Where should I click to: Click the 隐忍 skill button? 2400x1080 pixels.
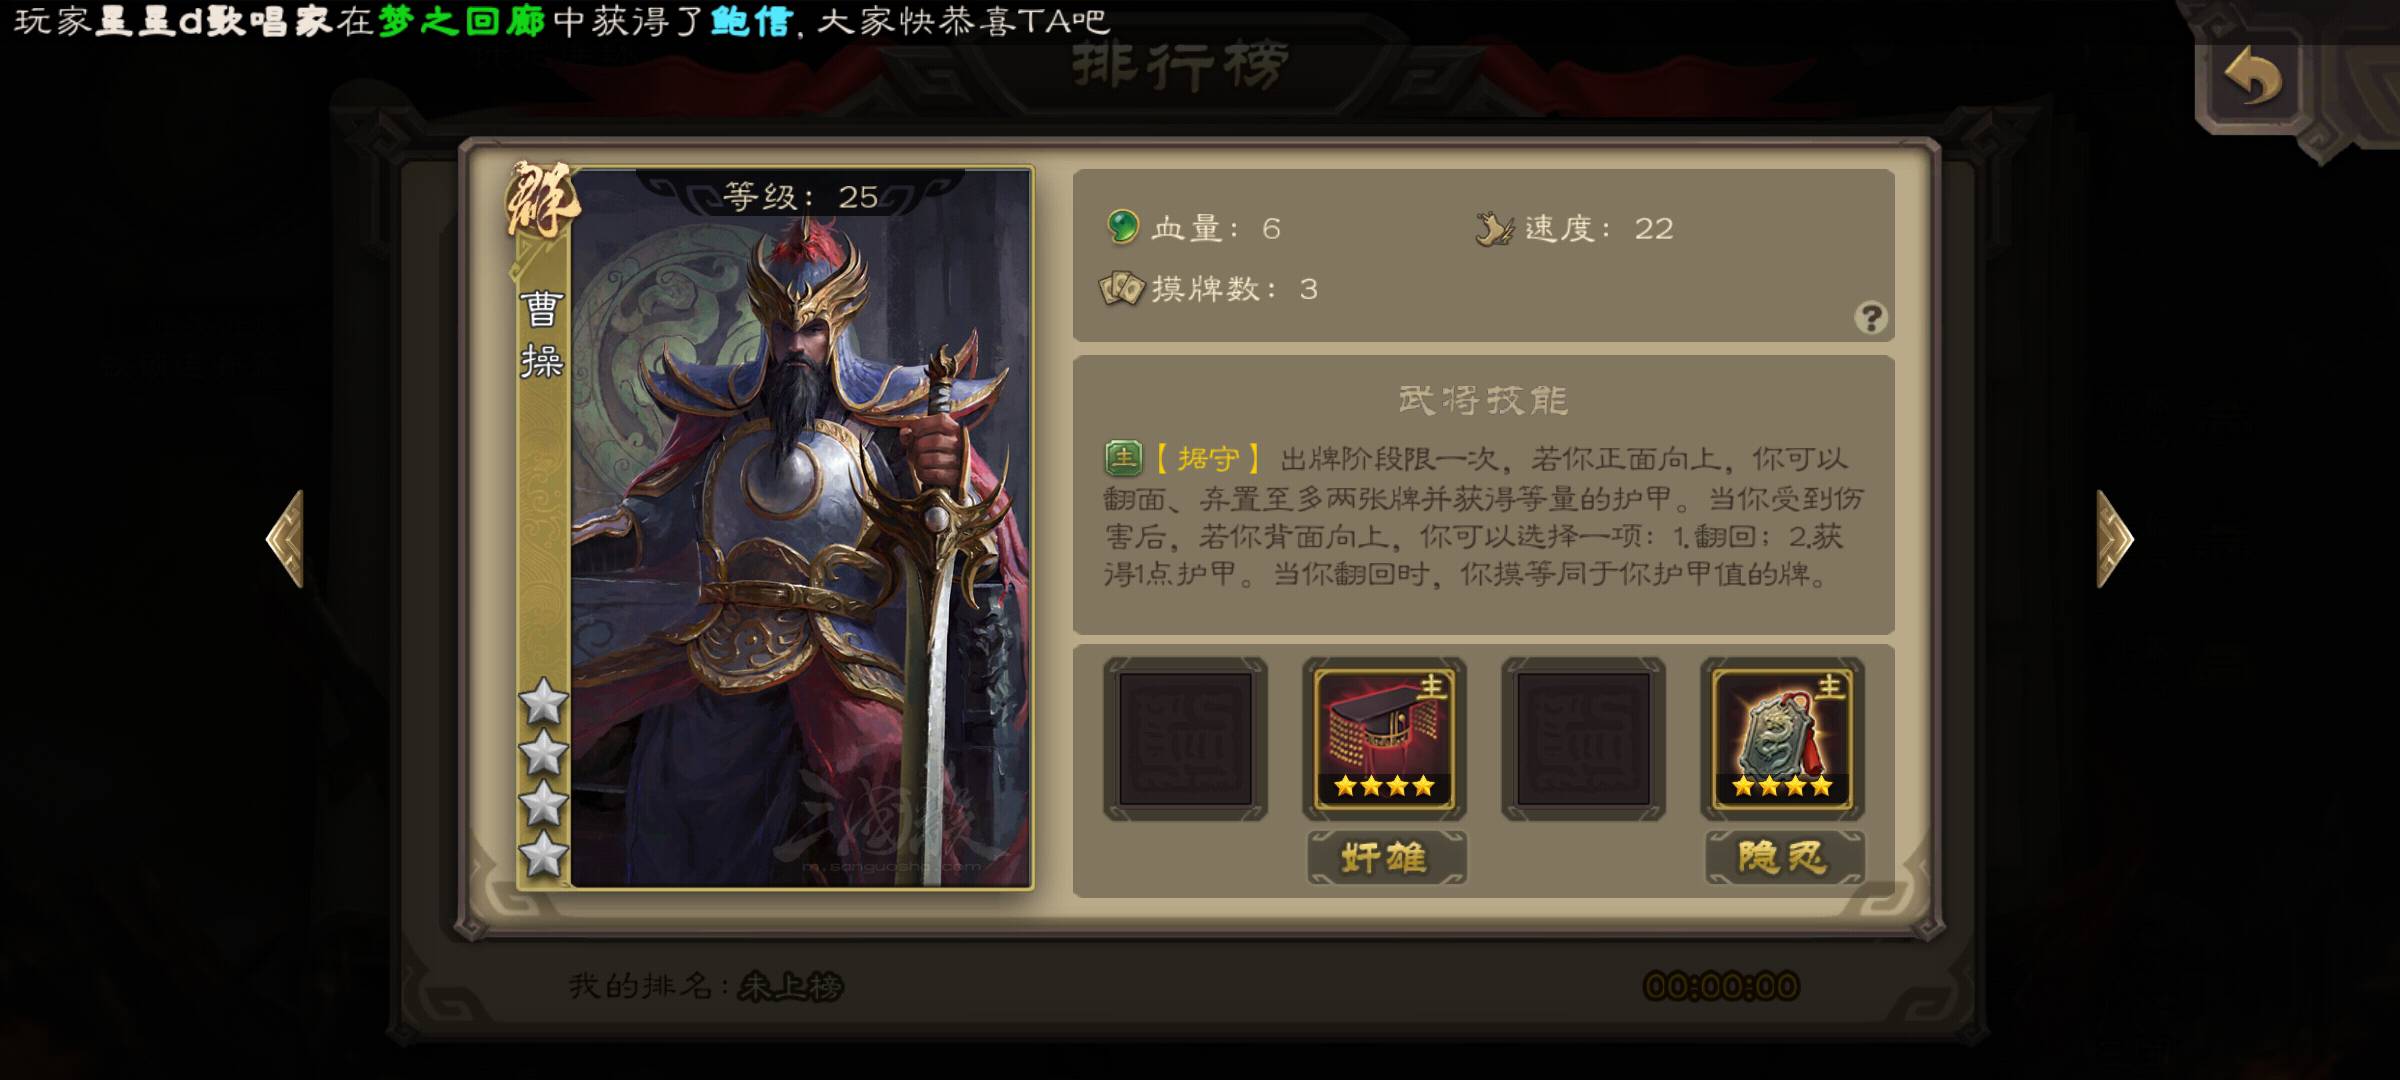pyautogui.click(x=1784, y=857)
